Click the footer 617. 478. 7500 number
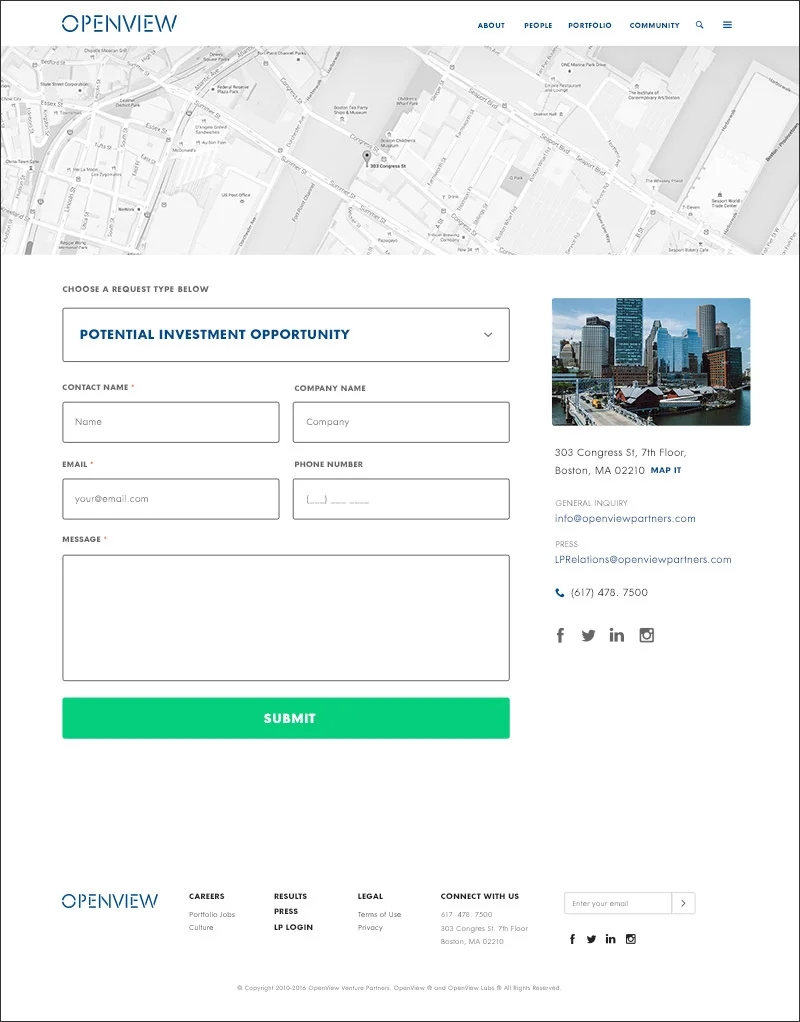This screenshot has width=800, height=1022. 466,914
